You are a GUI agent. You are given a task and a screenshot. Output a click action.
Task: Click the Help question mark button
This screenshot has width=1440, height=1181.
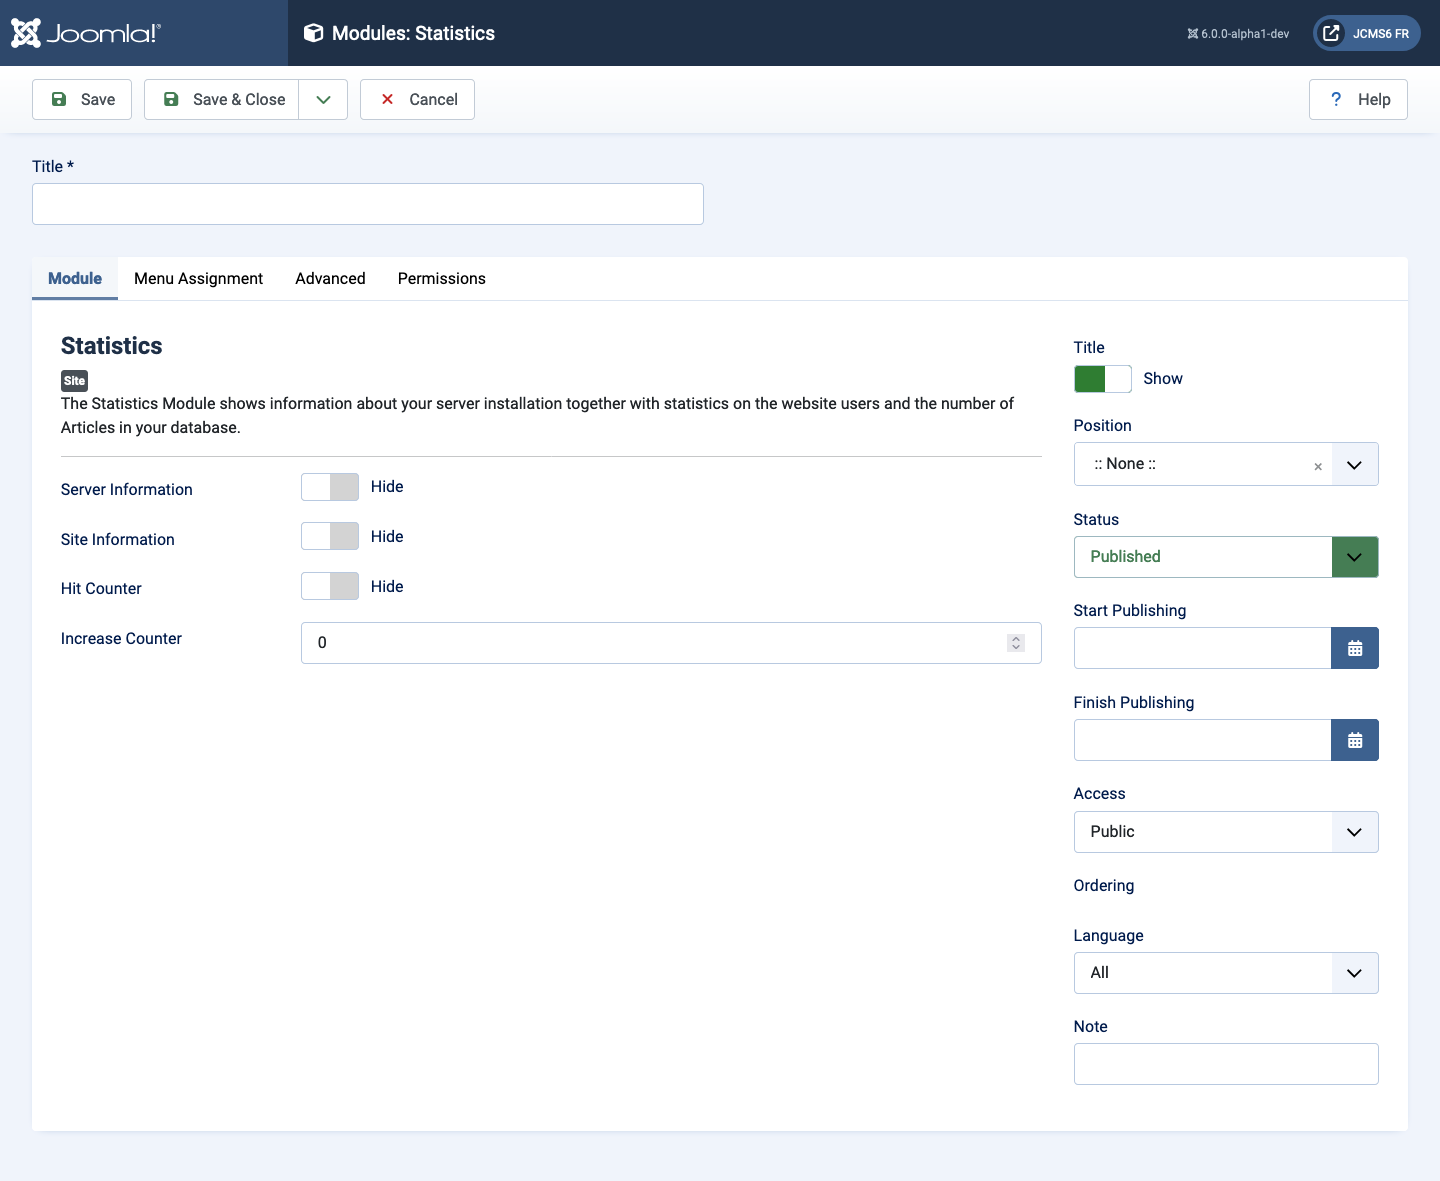click(x=1358, y=99)
